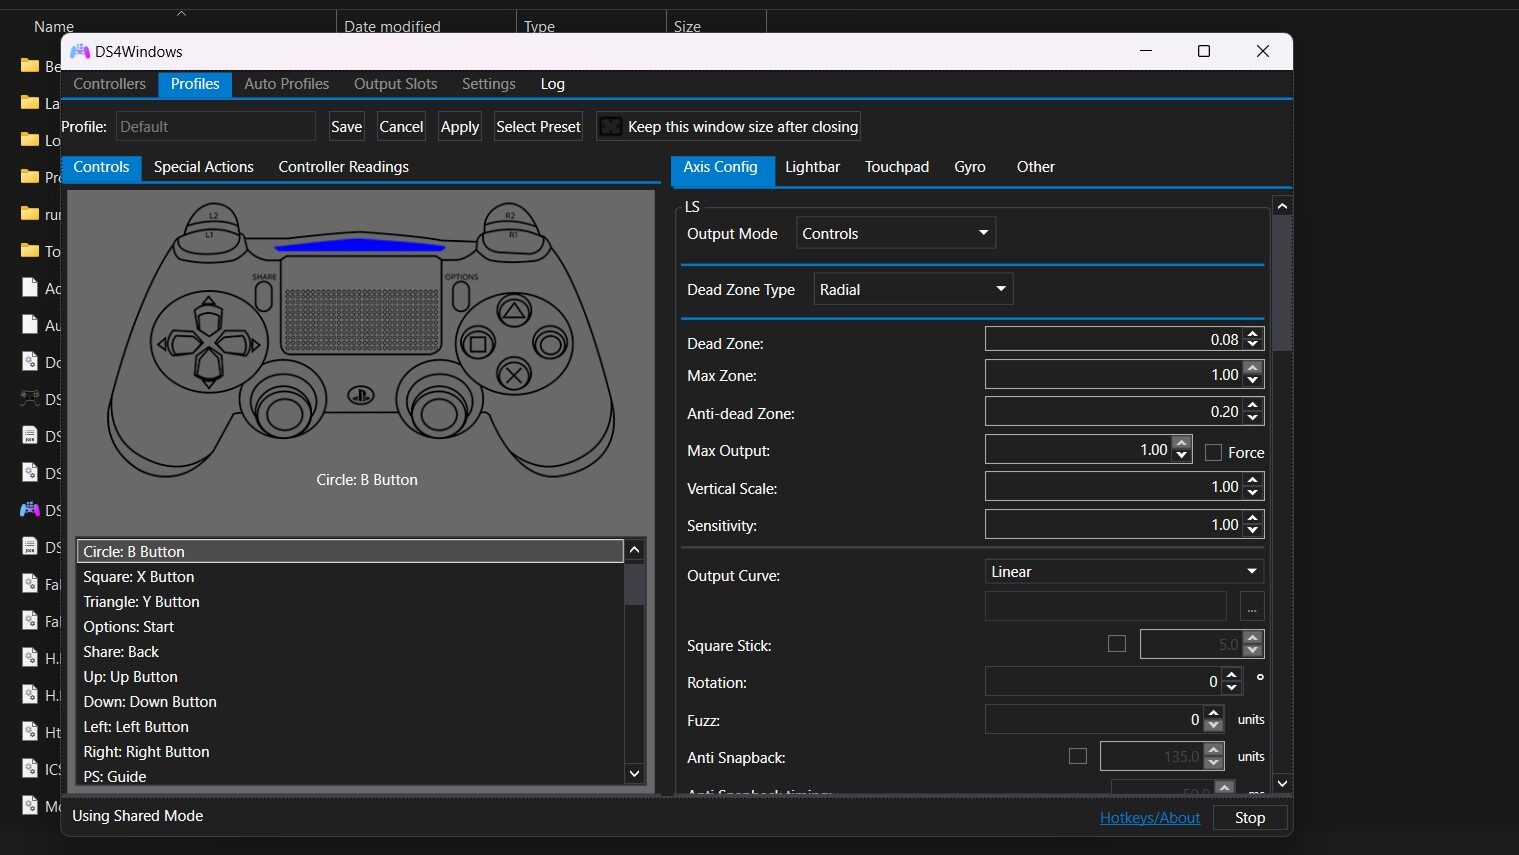Open the Log tab
1519x855 pixels.
[x=553, y=84]
